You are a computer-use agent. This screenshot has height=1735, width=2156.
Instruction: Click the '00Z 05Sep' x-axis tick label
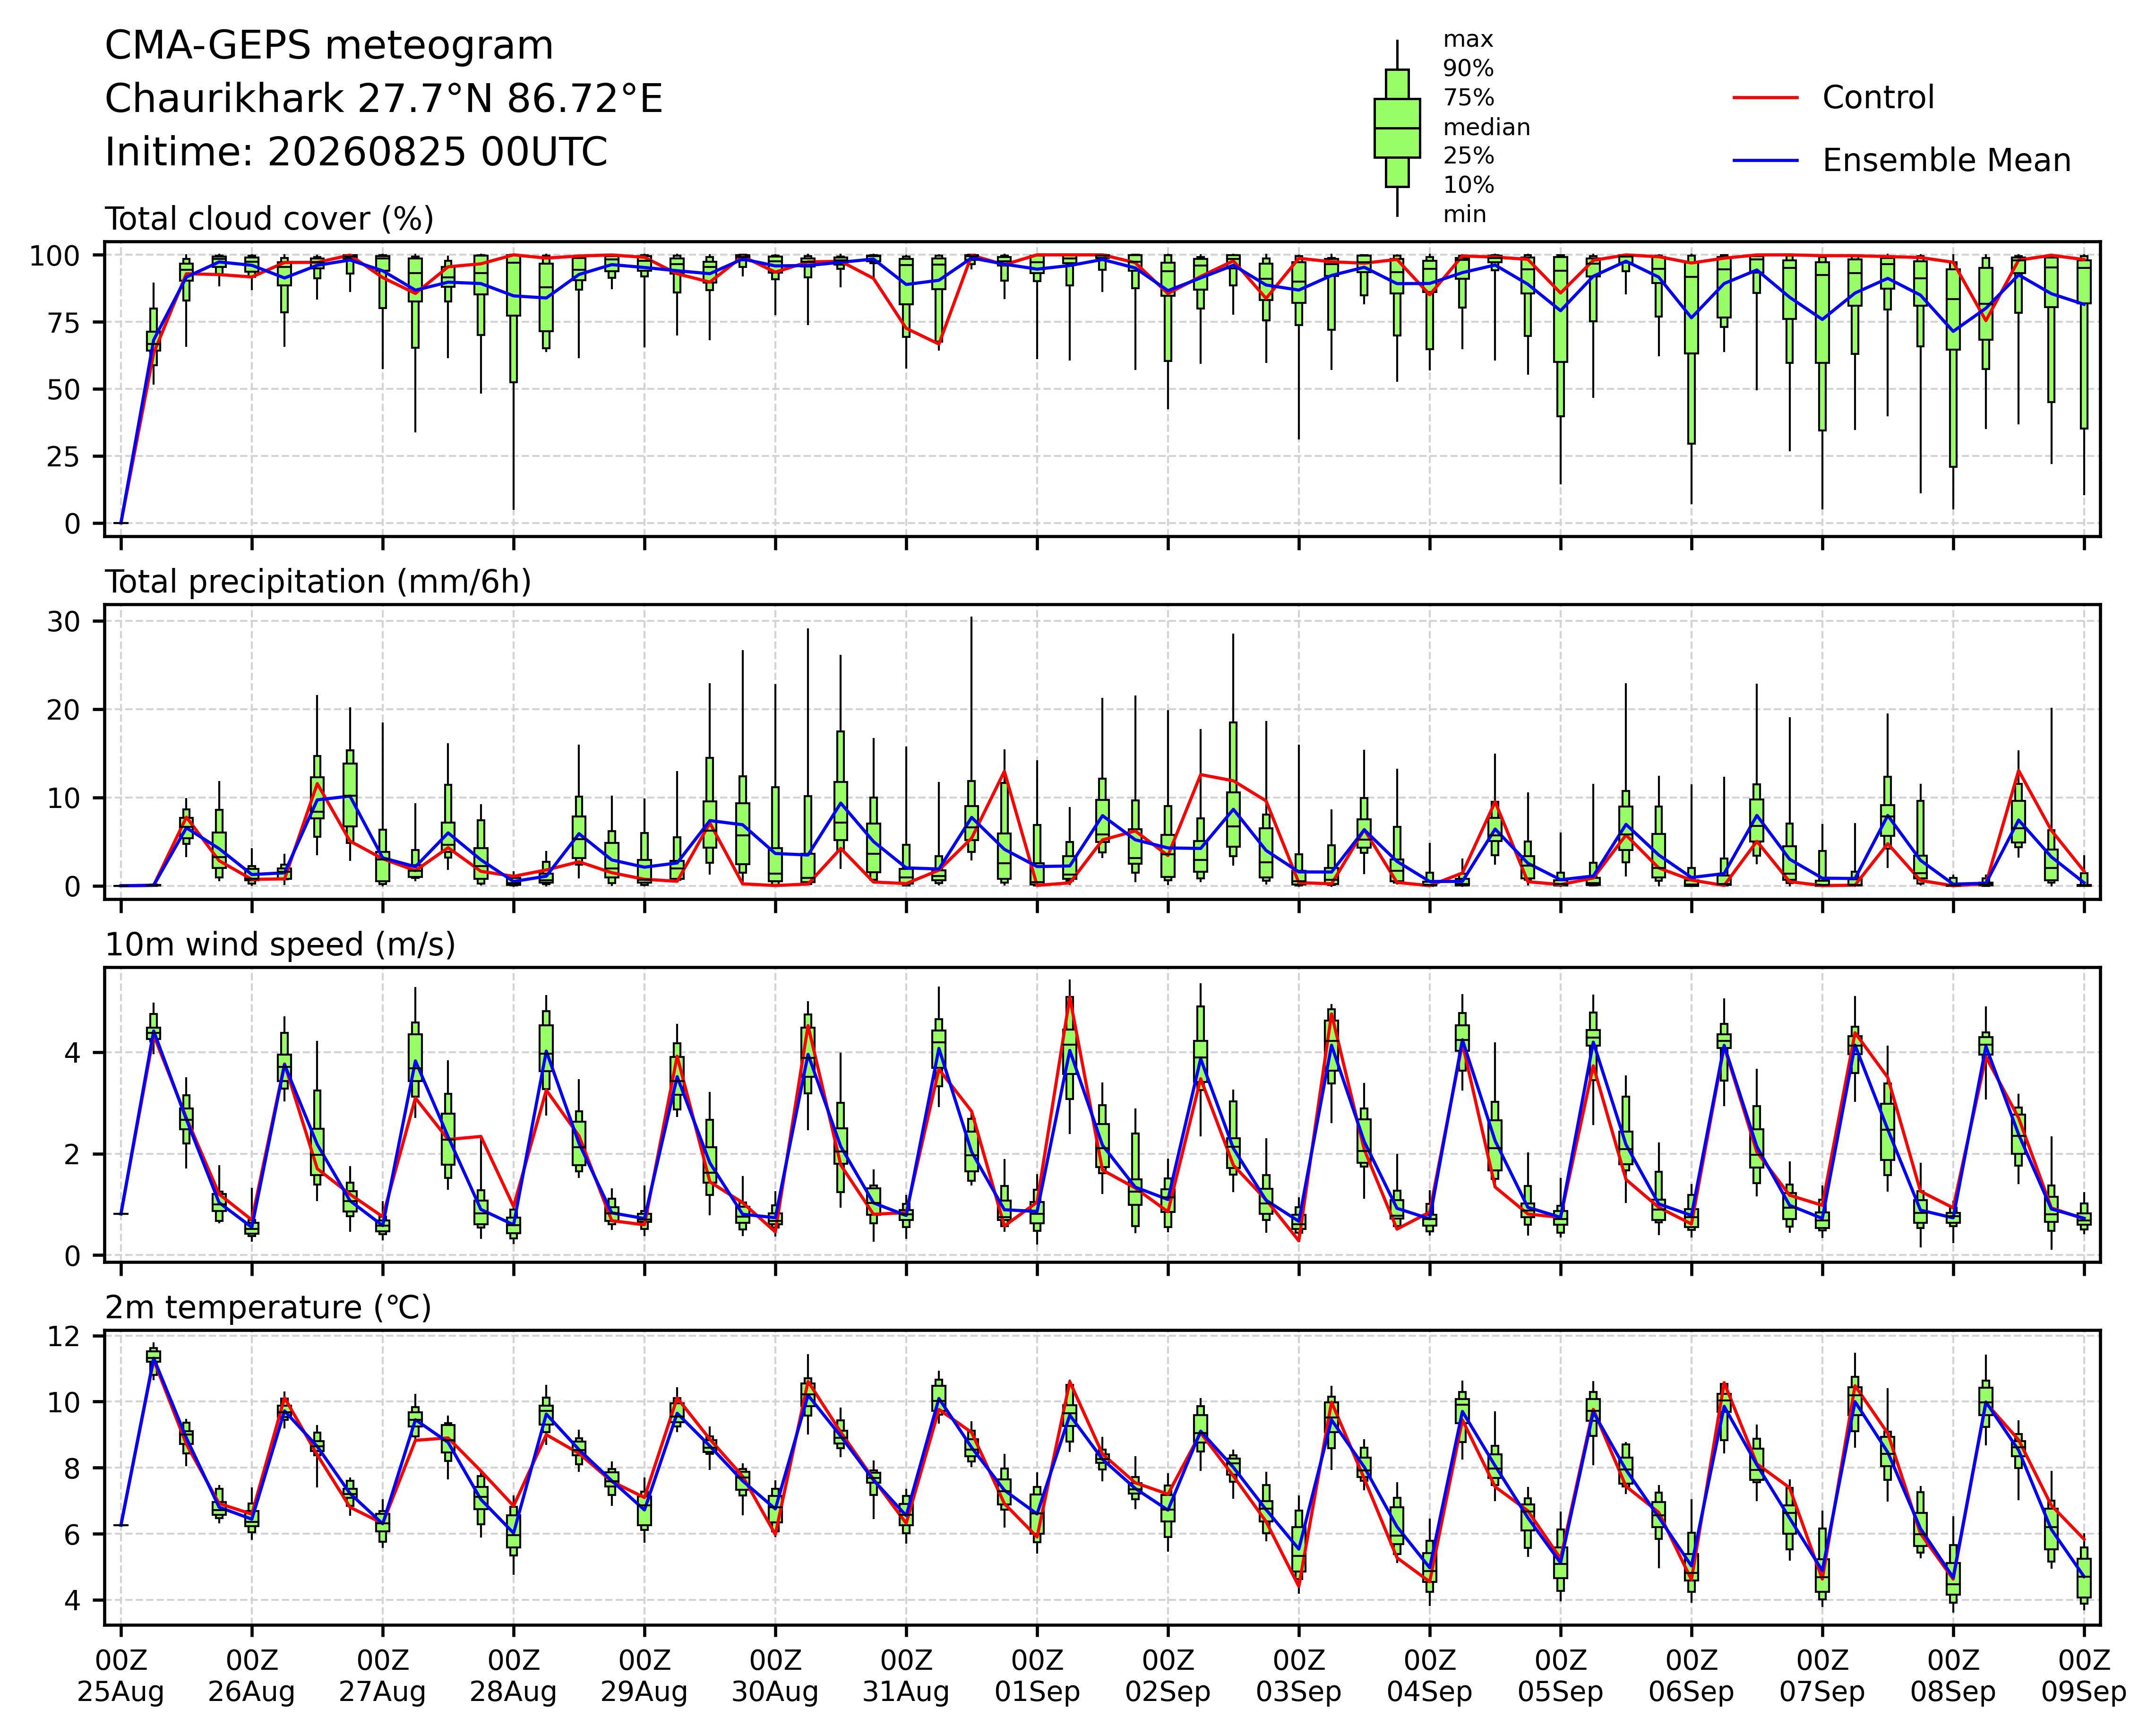[1560, 1676]
